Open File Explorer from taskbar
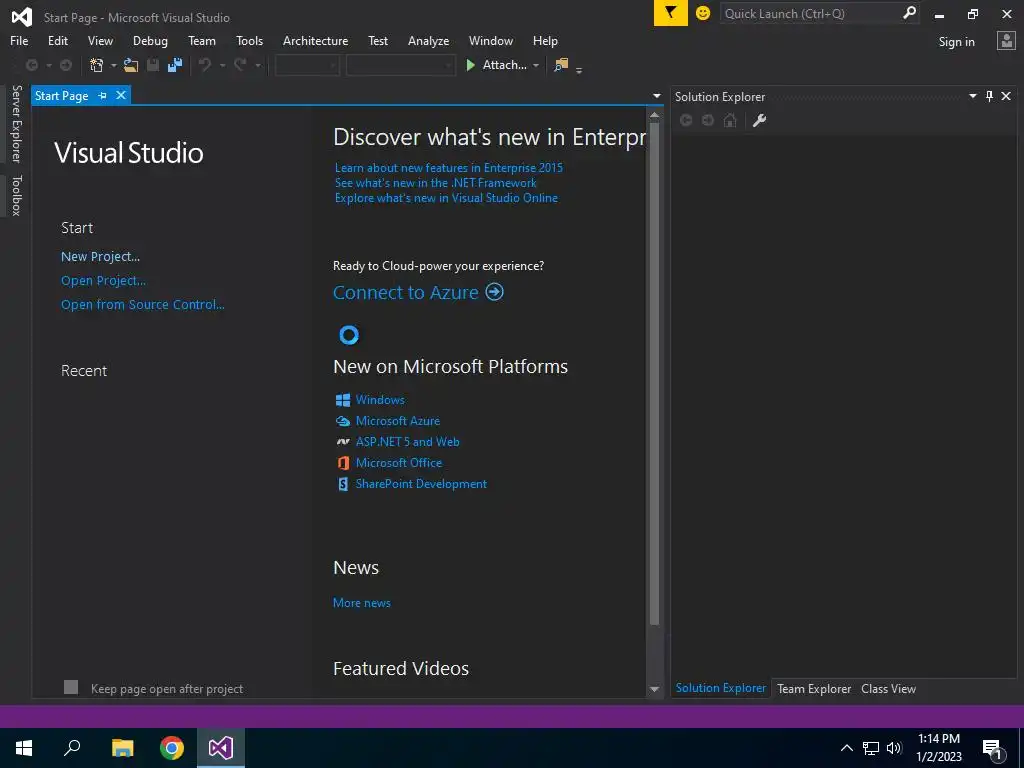 [122, 748]
